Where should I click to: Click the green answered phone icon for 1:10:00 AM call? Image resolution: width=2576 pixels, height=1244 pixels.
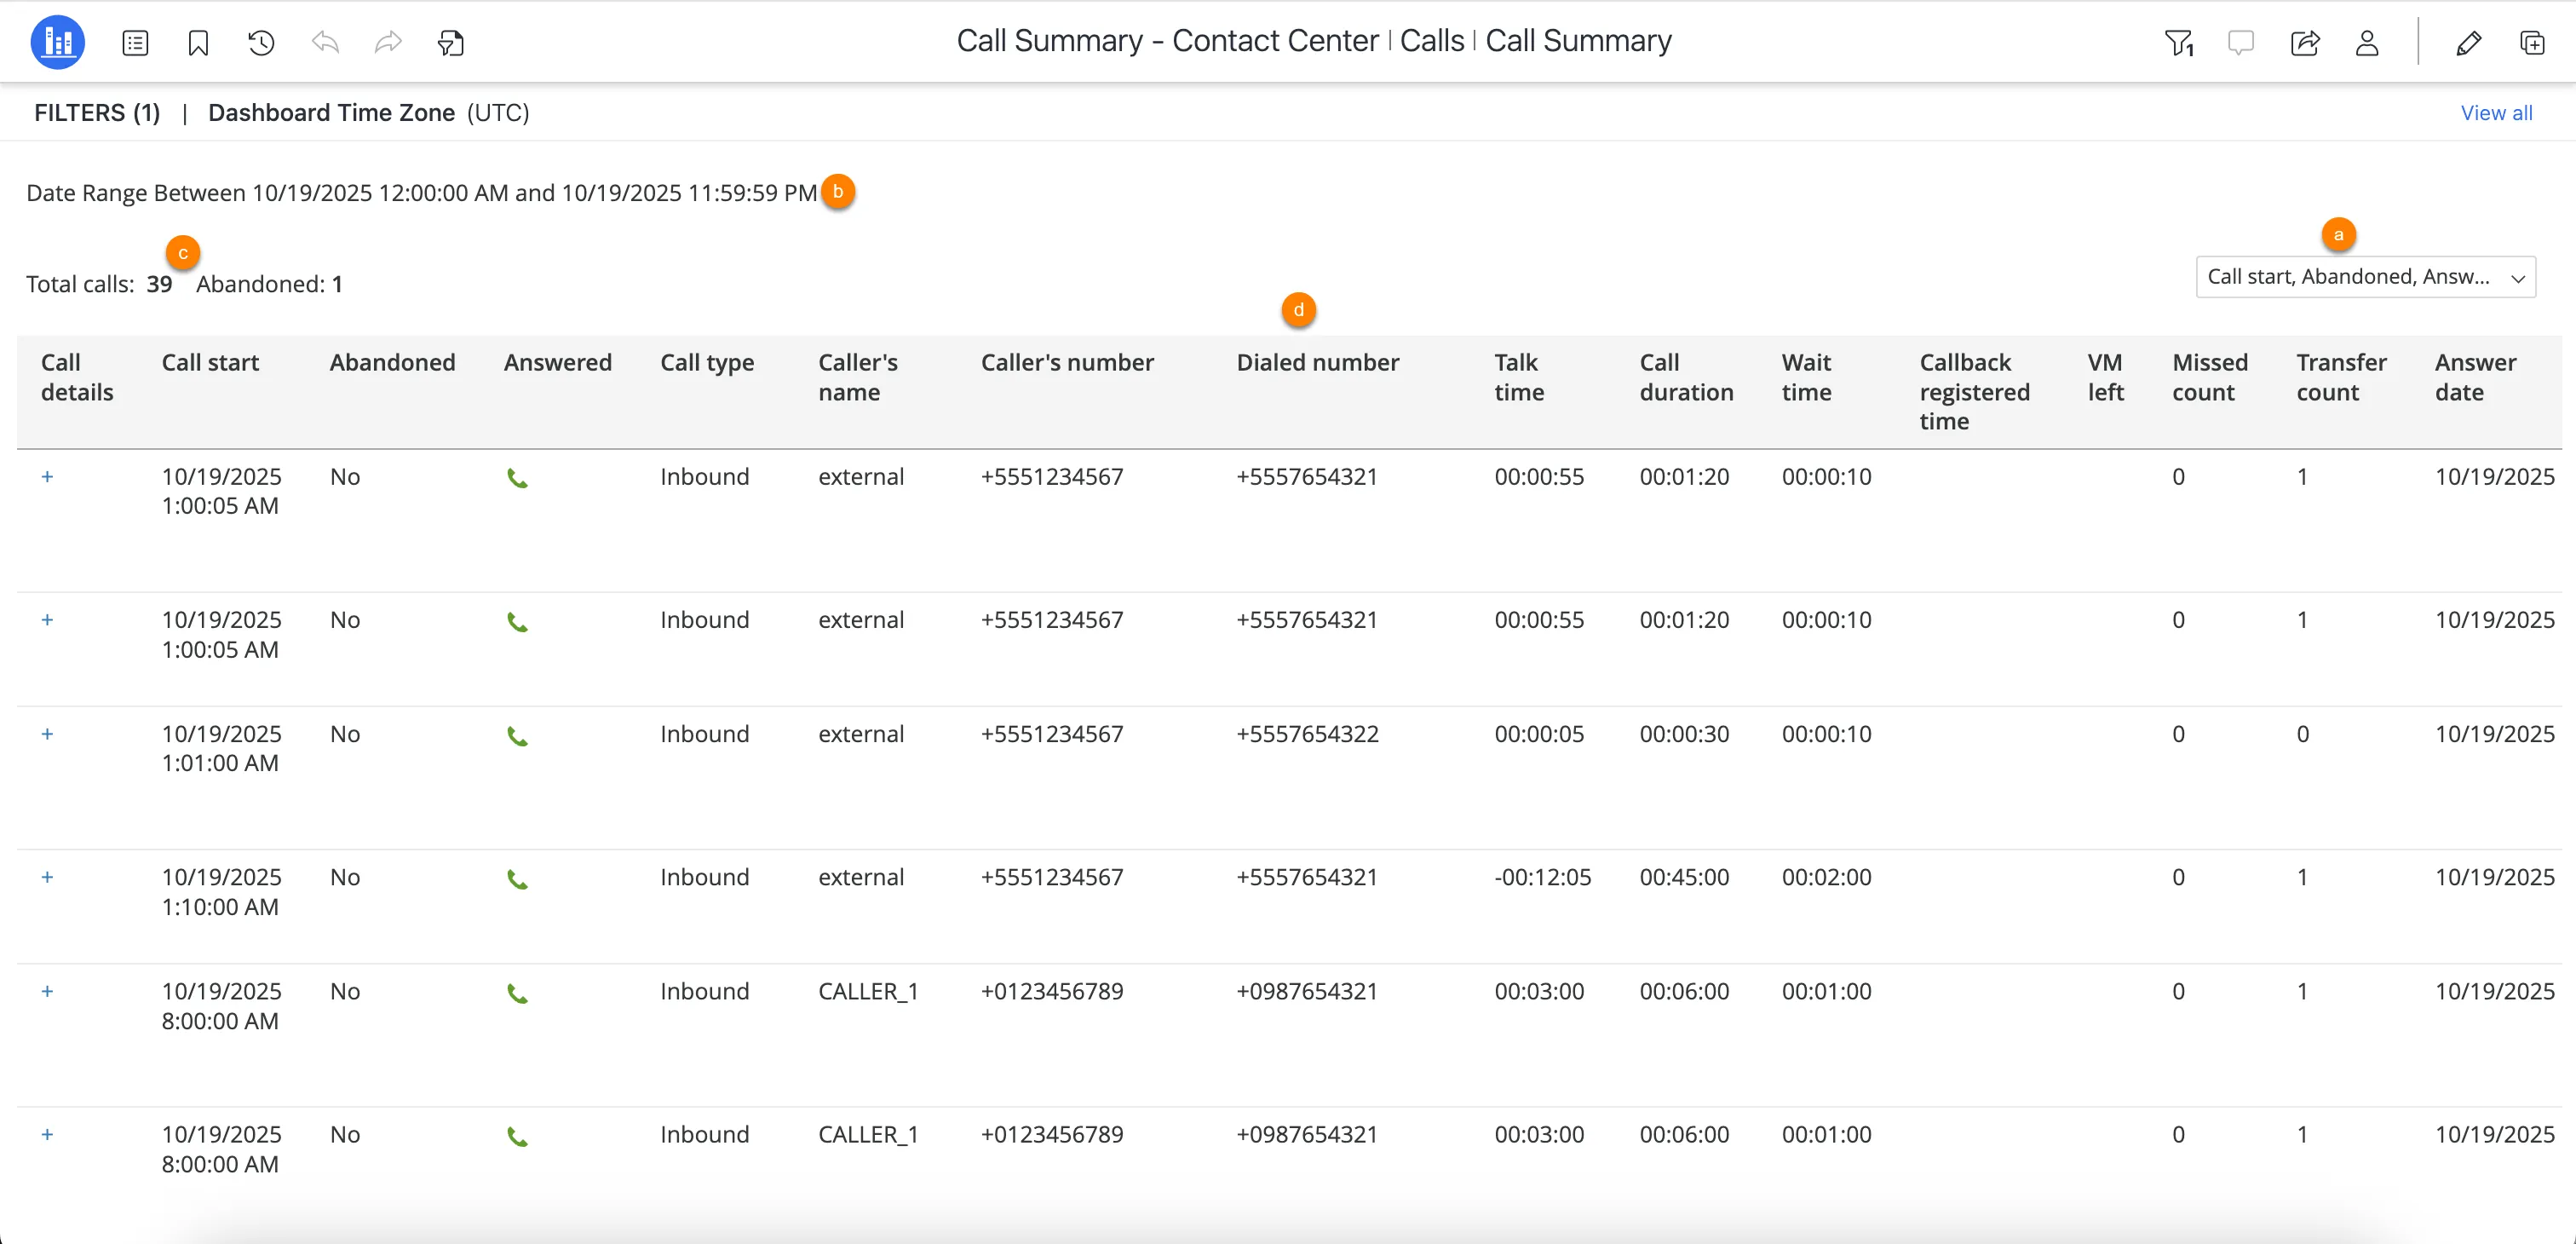[517, 879]
